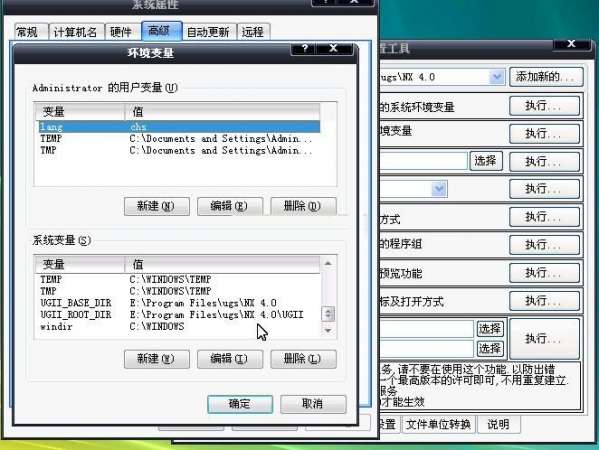Image resolution: width=599 pixels, height=450 pixels.
Task: Click 执行 next to 系统环境变量
Action: [545, 106]
